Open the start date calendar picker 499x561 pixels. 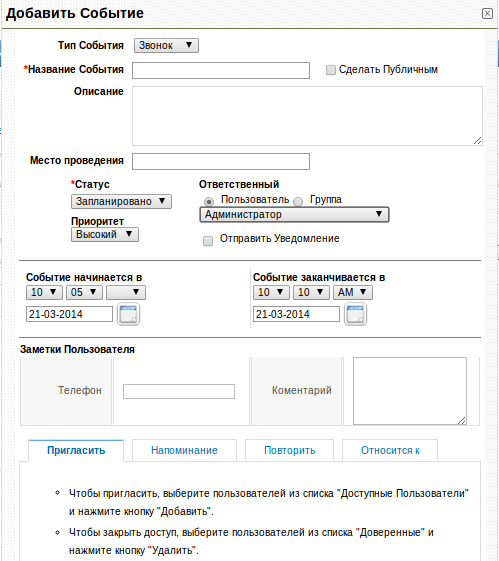[x=128, y=314]
